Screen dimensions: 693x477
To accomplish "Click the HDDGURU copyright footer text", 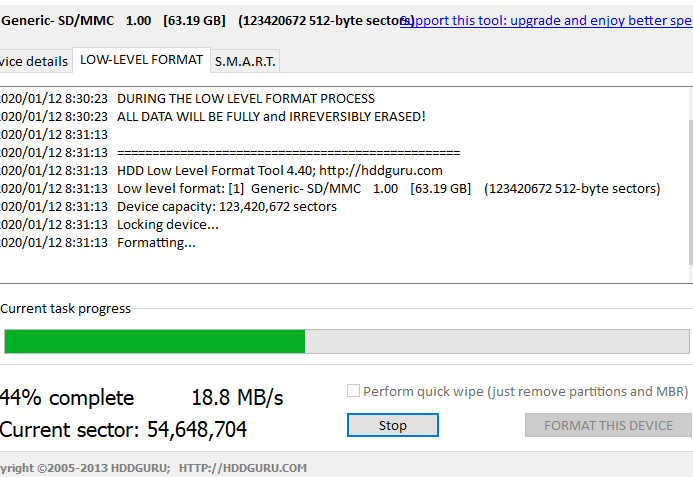I will coord(153,468).
